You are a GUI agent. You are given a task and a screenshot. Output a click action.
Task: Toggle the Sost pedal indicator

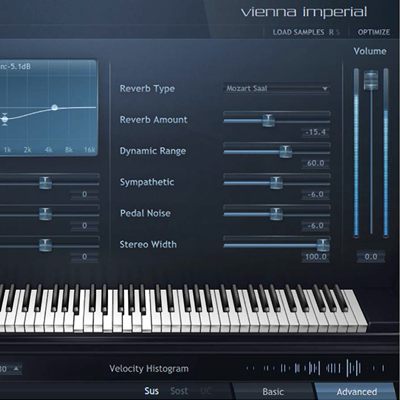click(x=179, y=391)
